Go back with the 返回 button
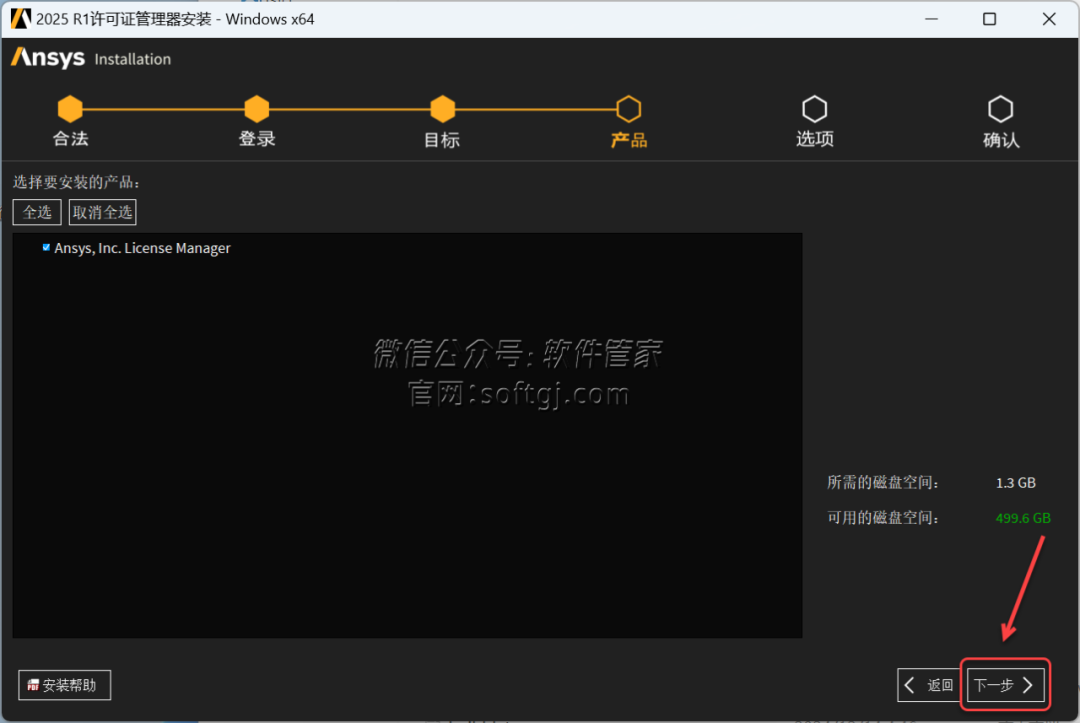Screen dimensions: 1080x723 pyautogui.click(x=930, y=685)
